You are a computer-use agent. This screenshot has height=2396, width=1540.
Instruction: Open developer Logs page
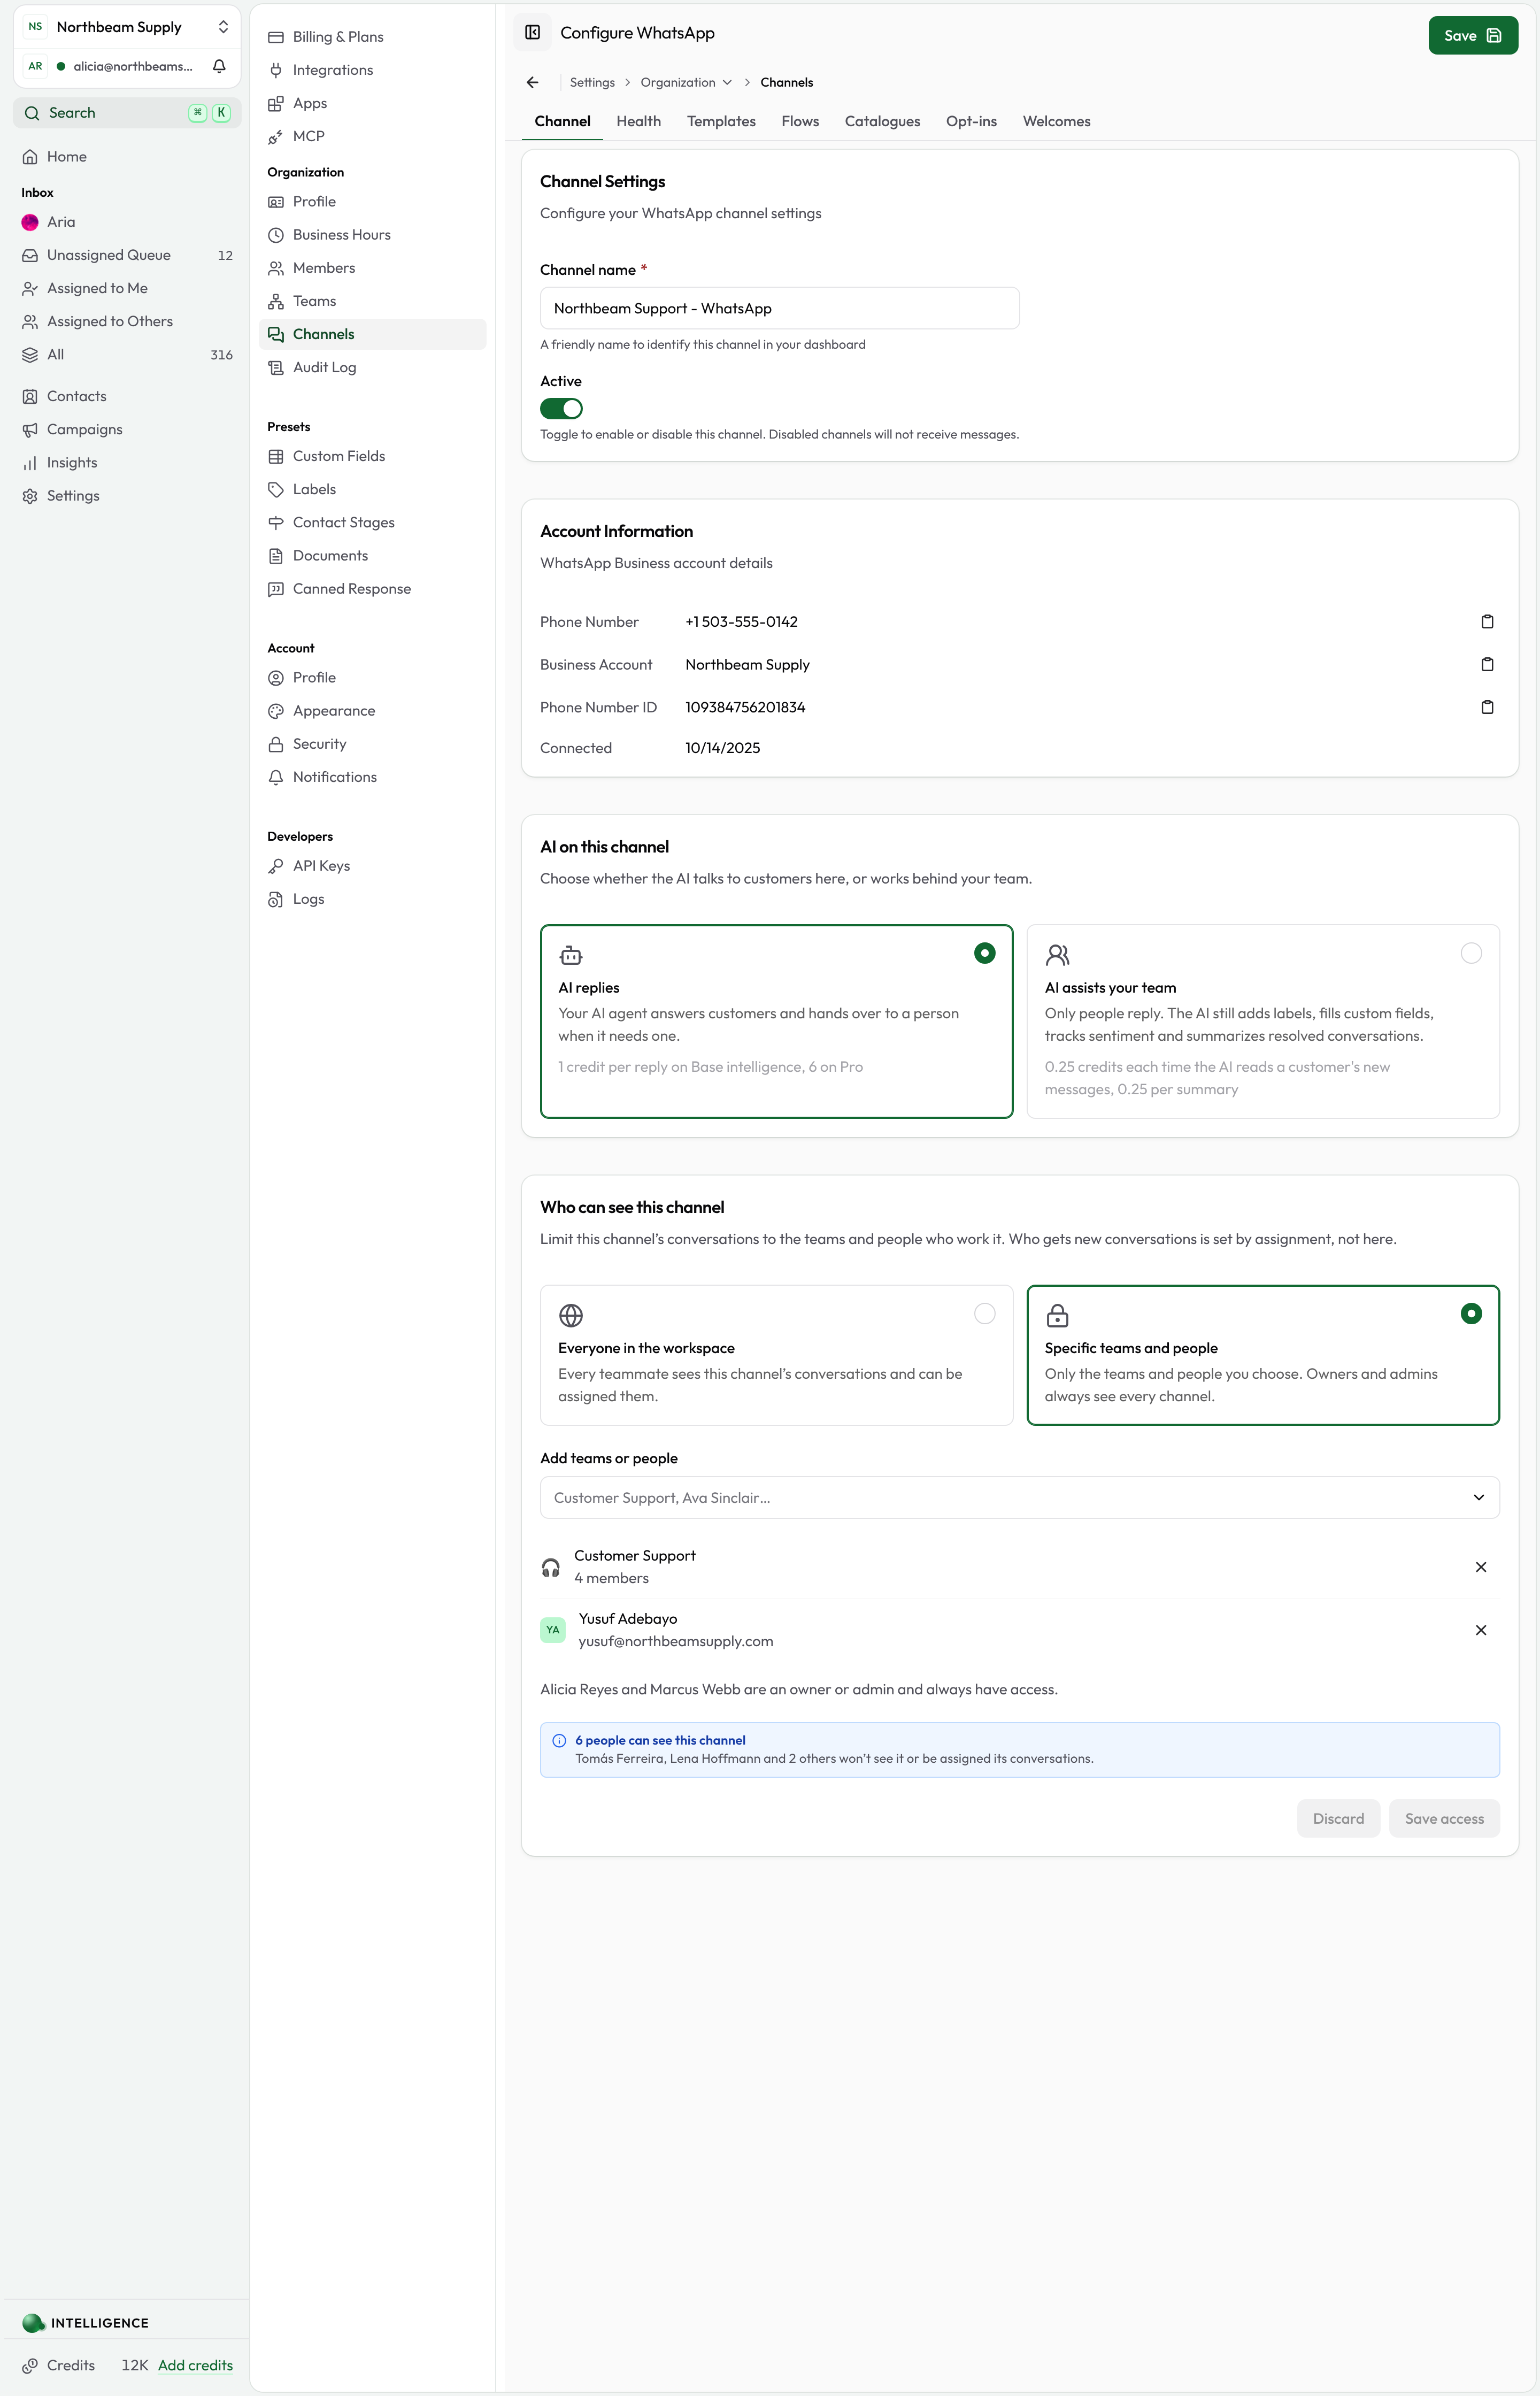(372, 899)
